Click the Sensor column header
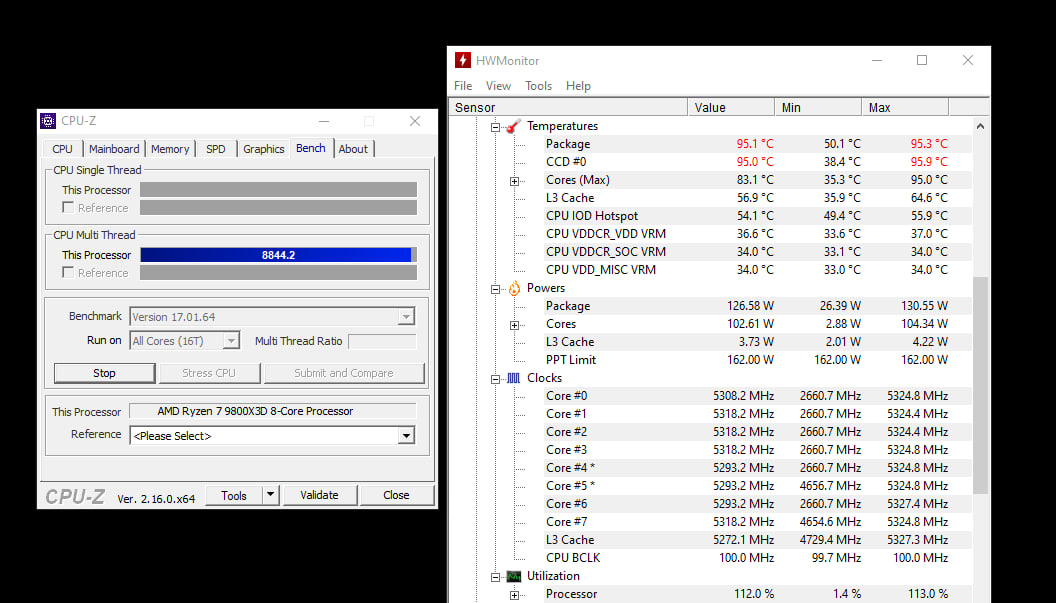Image resolution: width=1056 pixels, height=603 pixels. (569, 107)
